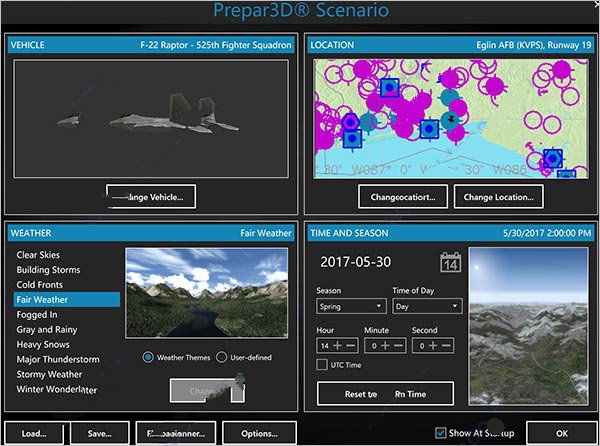Uncheck the Show At Startup checkbox

click(x=440, y=433)
